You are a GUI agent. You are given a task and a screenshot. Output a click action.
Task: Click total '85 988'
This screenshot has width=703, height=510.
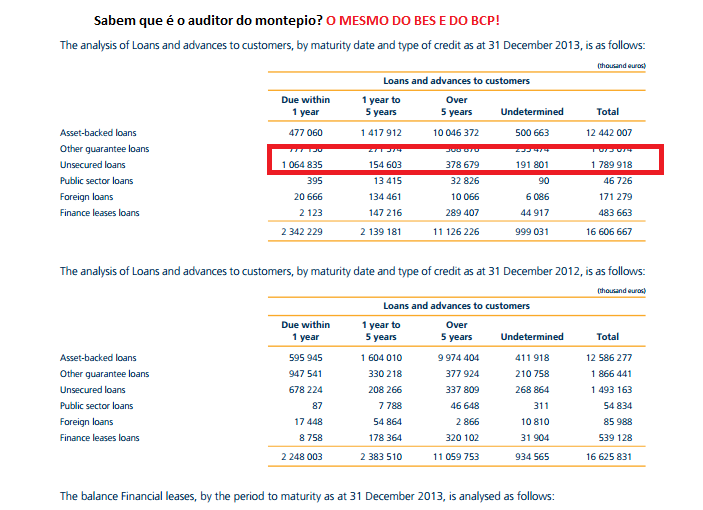(x=618, y=422)
